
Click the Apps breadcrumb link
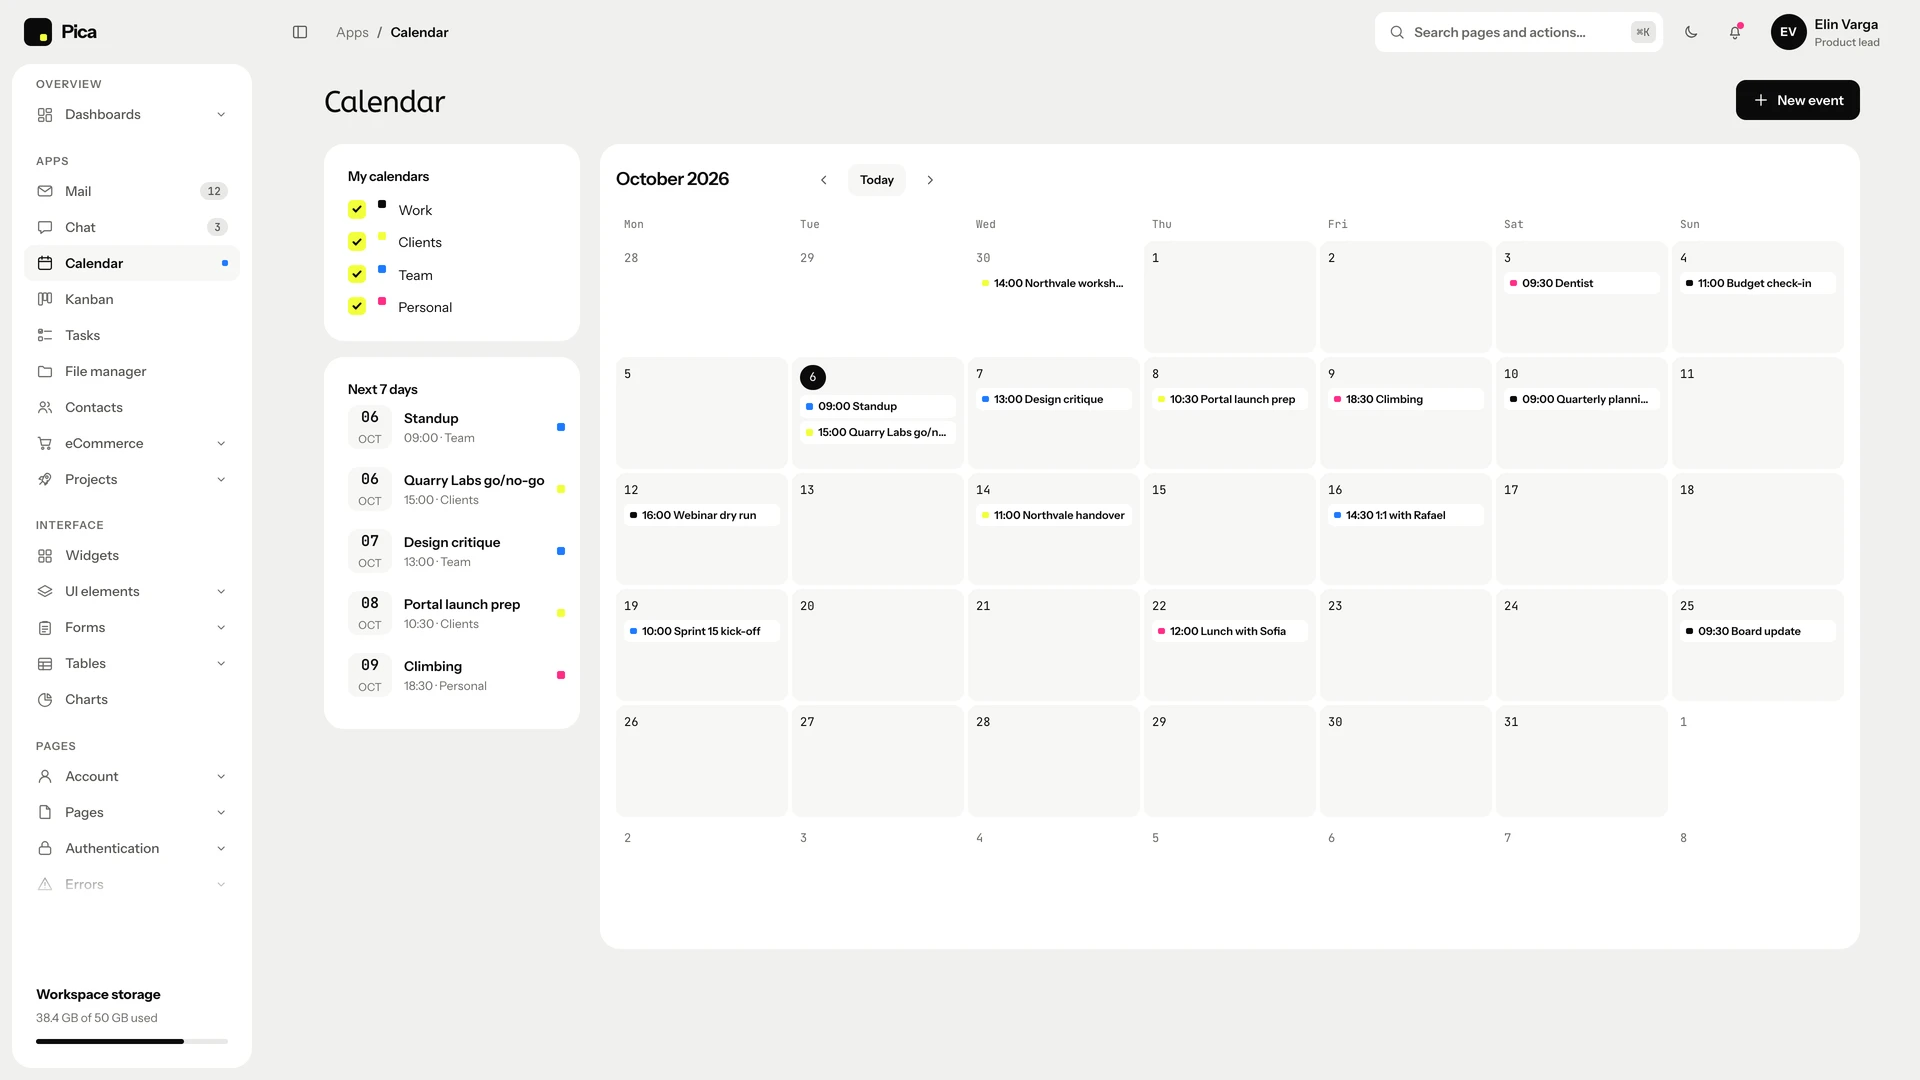pyautogui.click(x=352, y=32)
